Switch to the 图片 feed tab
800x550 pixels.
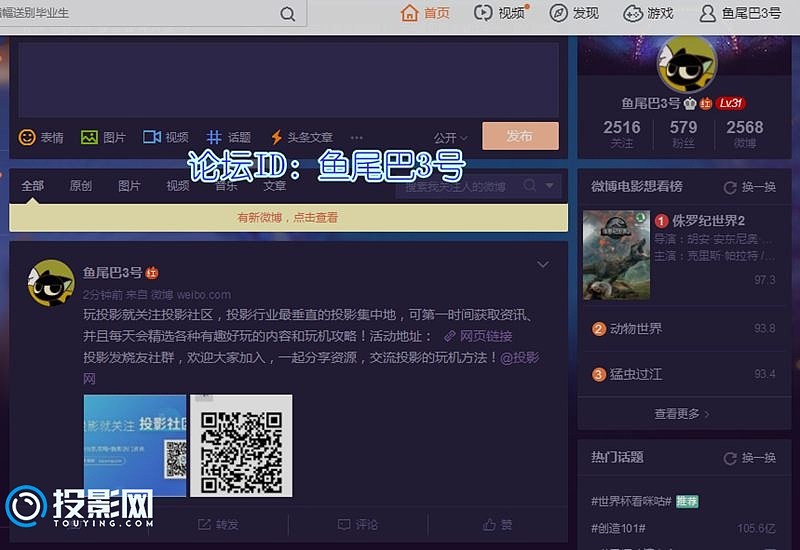pos(129,186)
